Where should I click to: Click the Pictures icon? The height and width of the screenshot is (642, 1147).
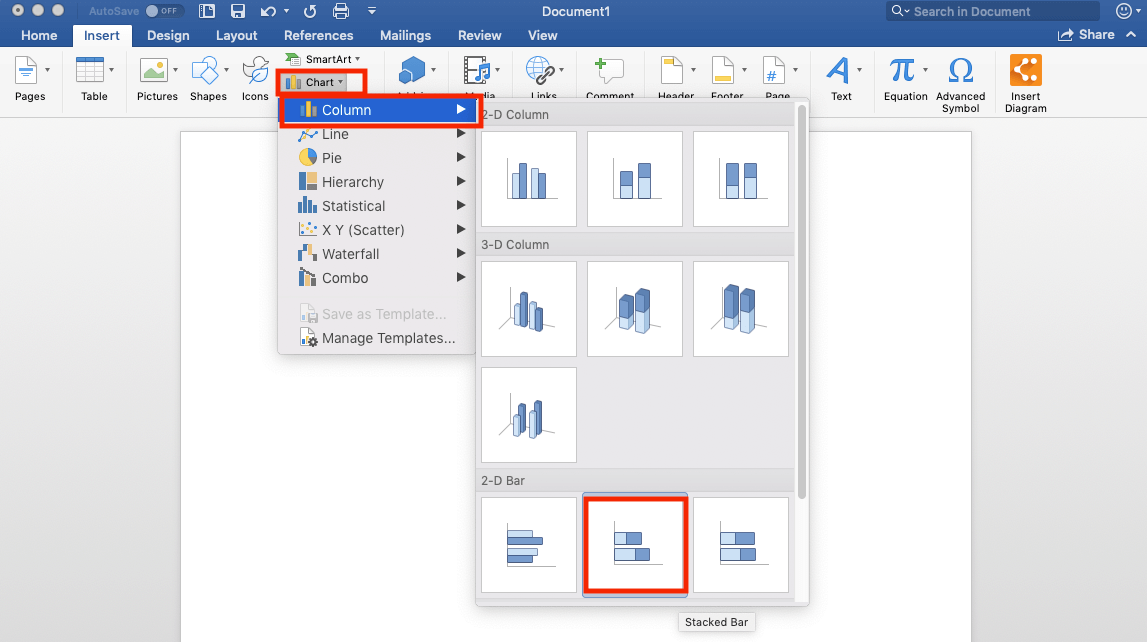154,71
